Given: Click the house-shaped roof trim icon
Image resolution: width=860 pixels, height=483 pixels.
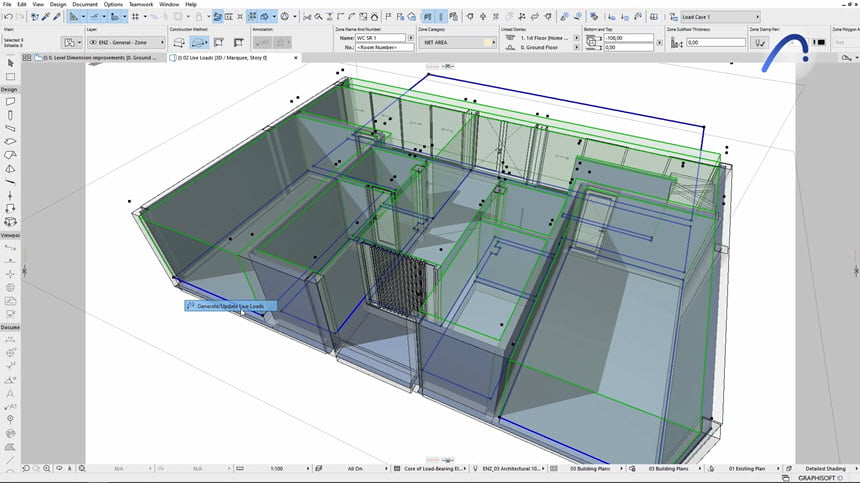Looking at the screenshot, I should pos(375,17).
